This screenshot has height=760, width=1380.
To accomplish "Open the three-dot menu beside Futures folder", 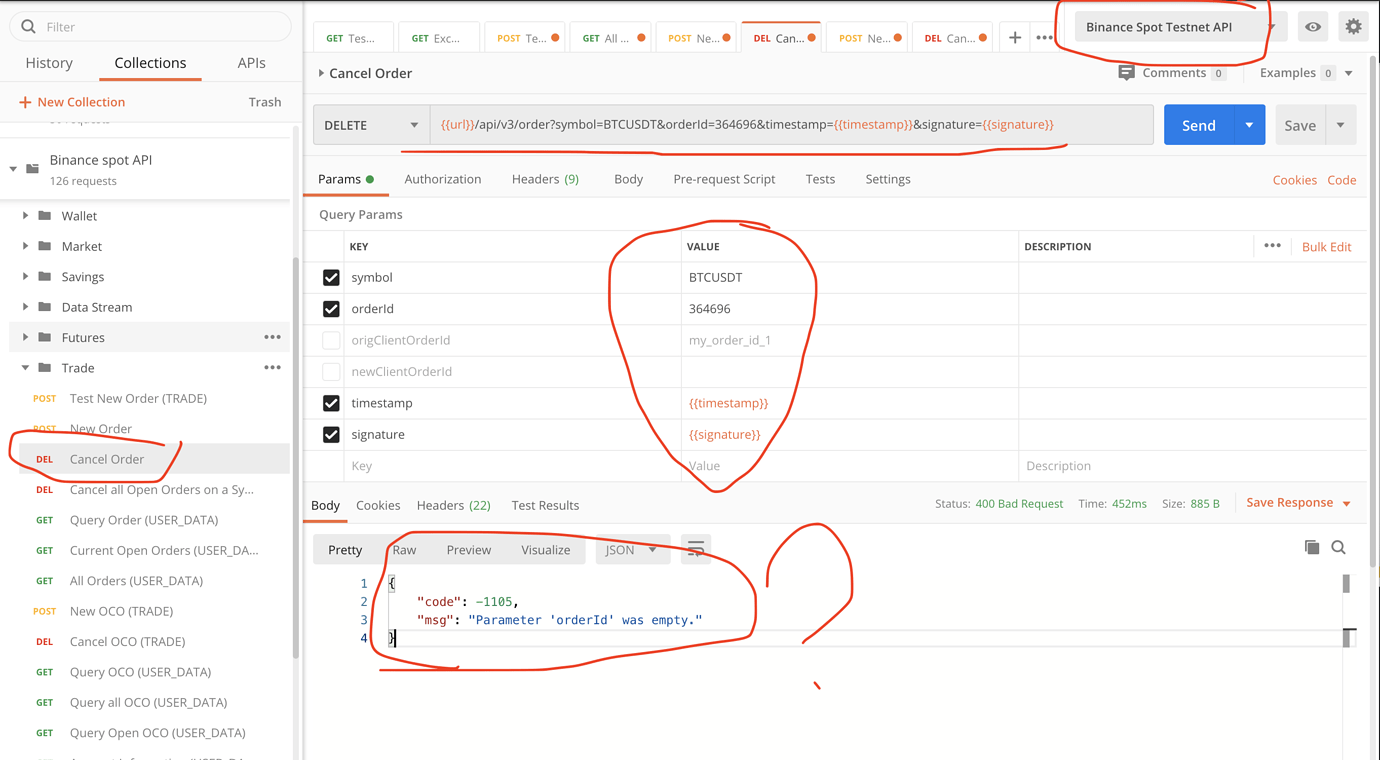I will coord(272,338).
